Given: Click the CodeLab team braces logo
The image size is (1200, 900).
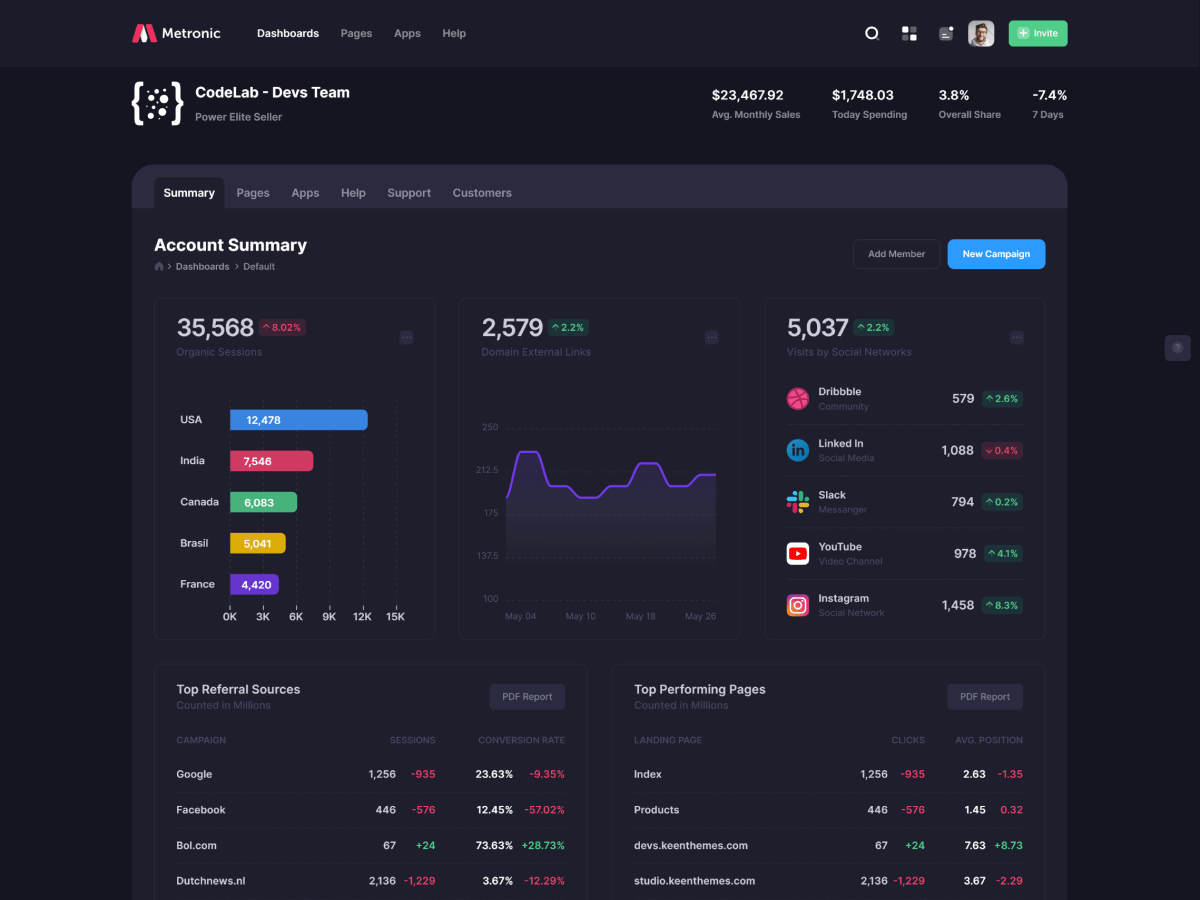Looking at the screenshot, I should click(157, 103).
